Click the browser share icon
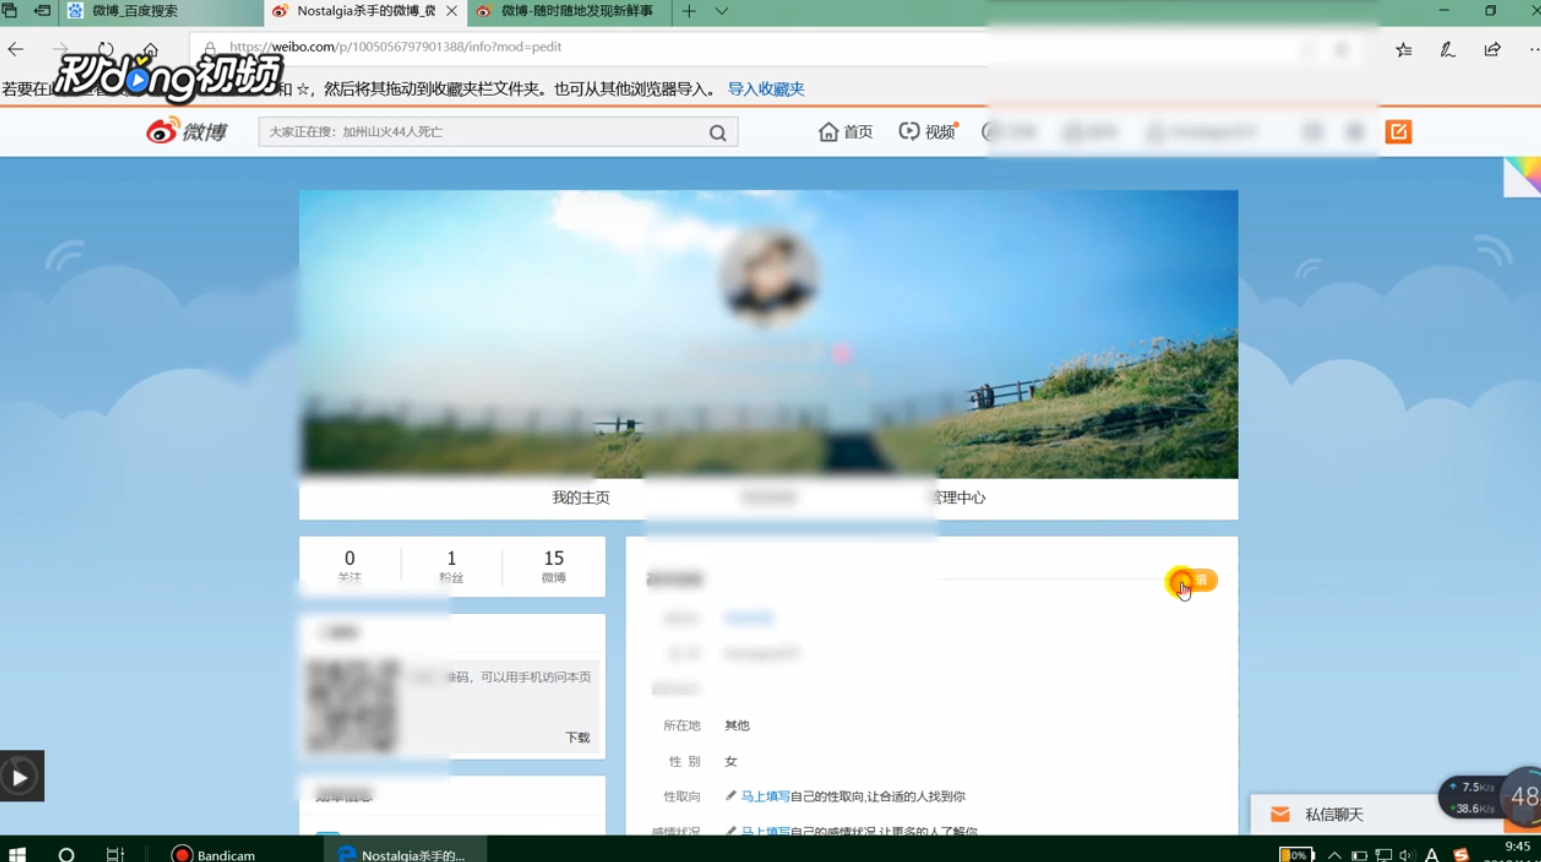This screenshot has width=1541, height=862. click(x=1492, y=49)
